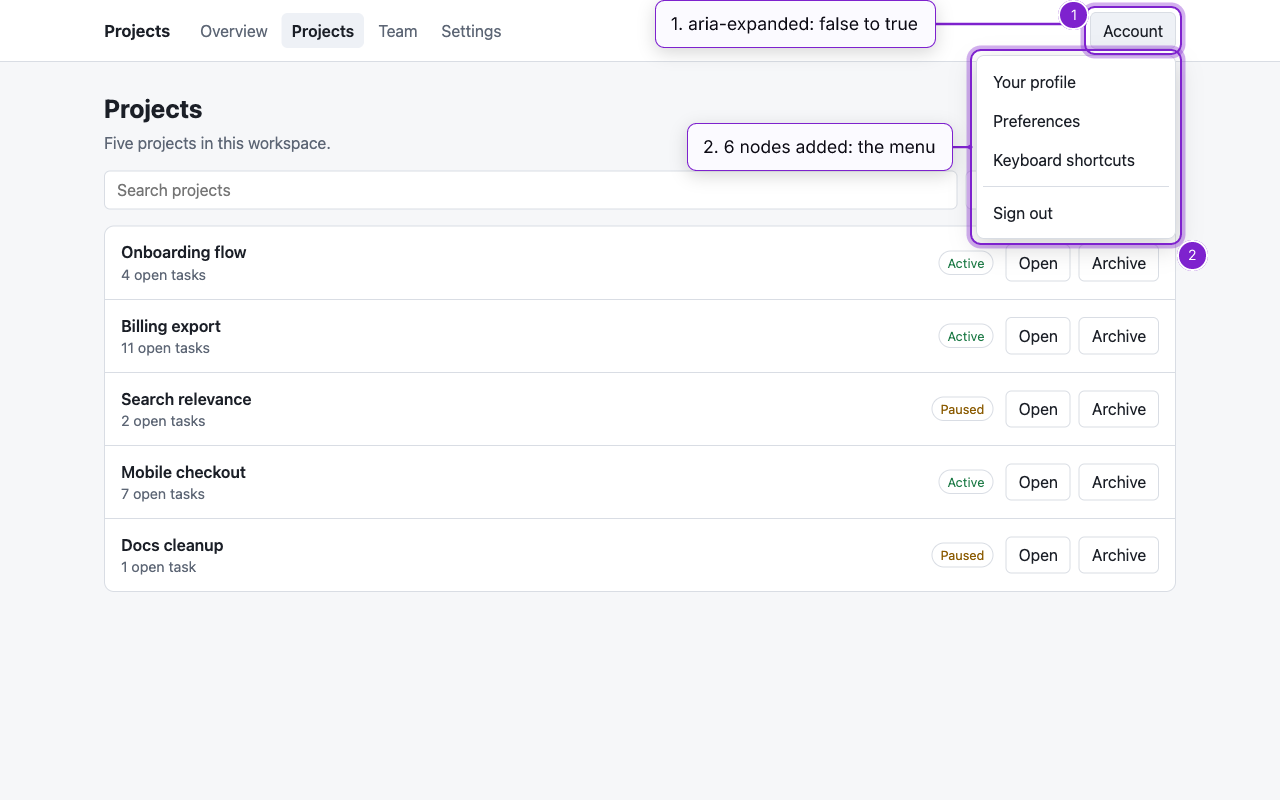Viewport: 1280px width, 800px height.
Task: Click Paused badge on Search relevance
Action: pos(962,409)
